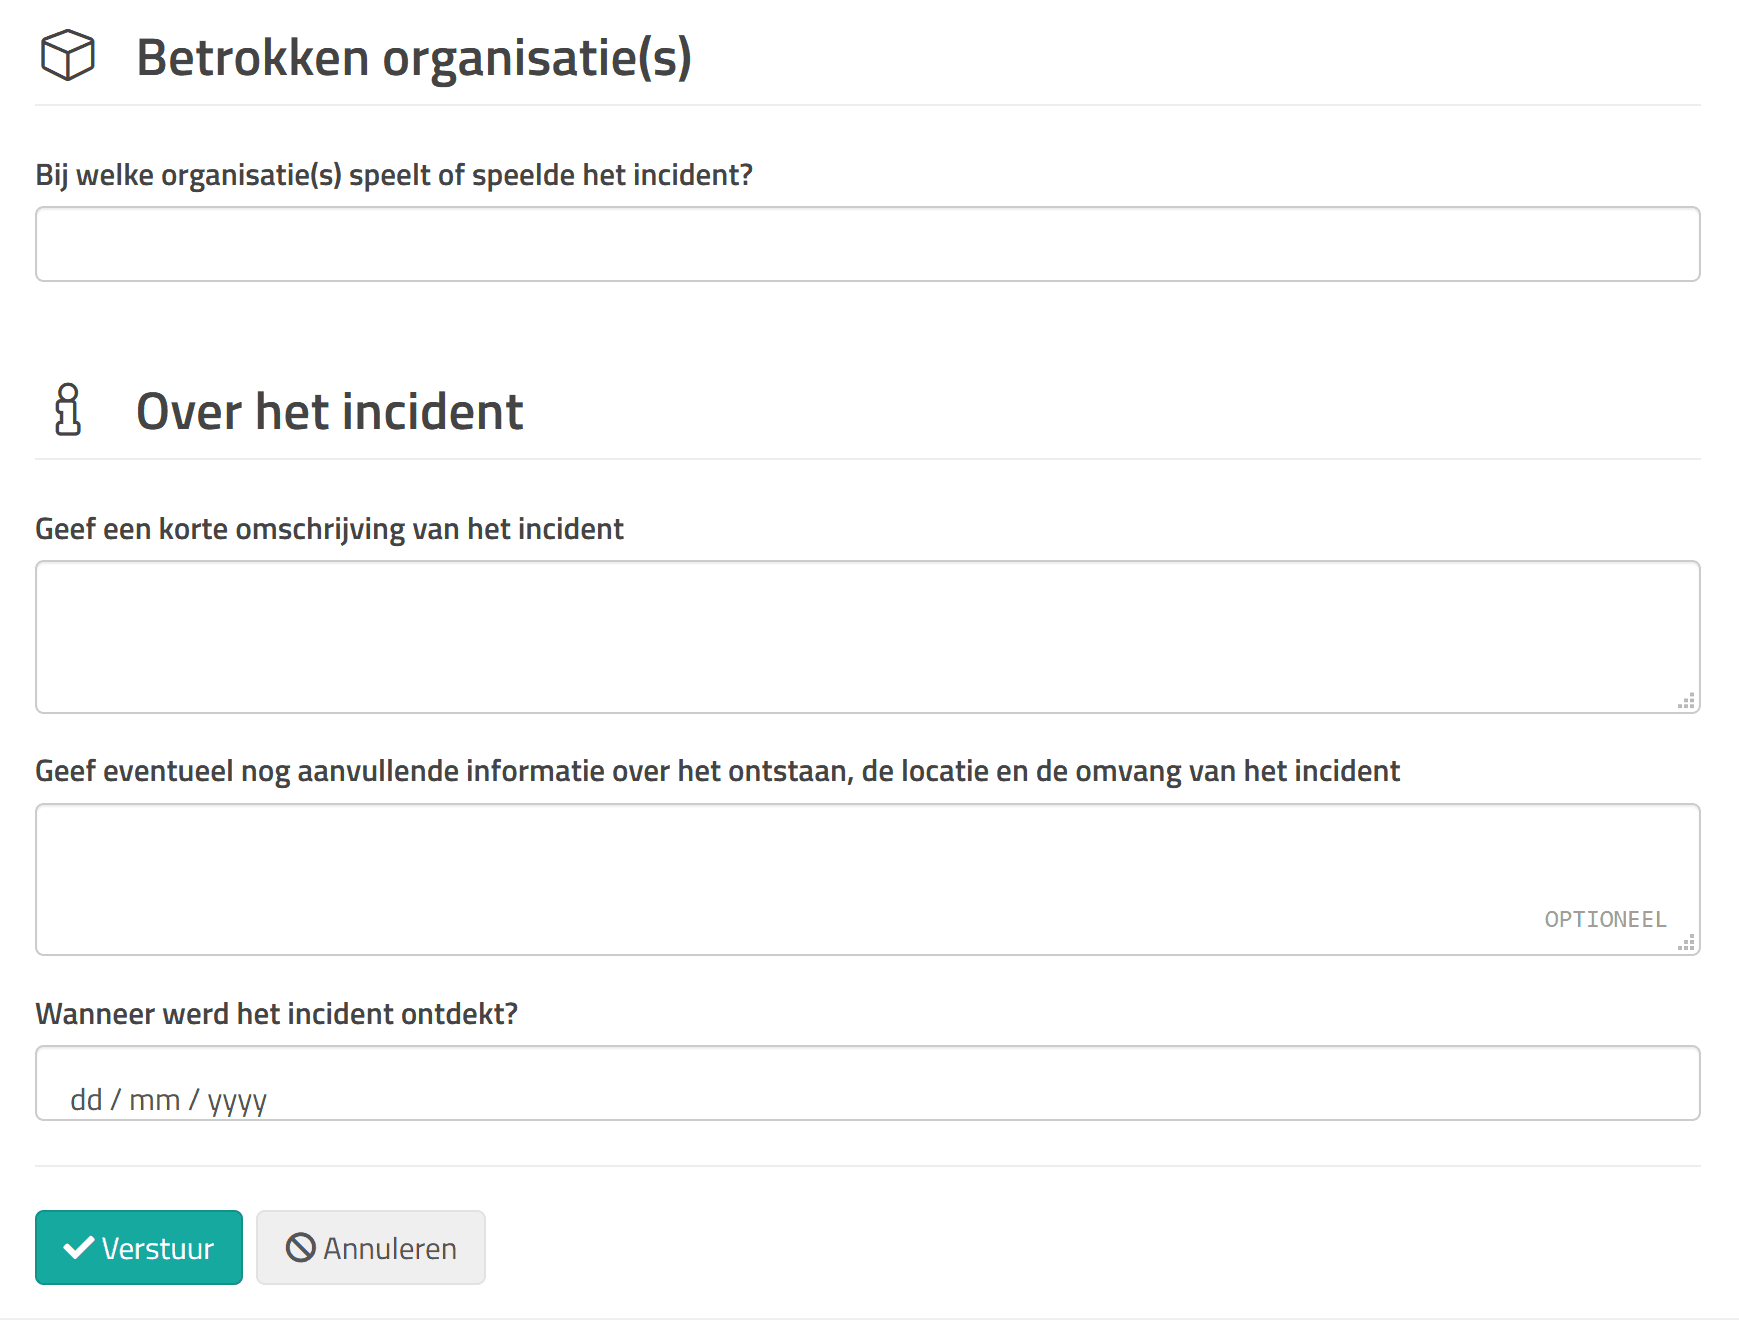Click the OPTIONEEL badge in the textarea
The width and height of the screenshot is (1739, 1320).
(1605, 920)
